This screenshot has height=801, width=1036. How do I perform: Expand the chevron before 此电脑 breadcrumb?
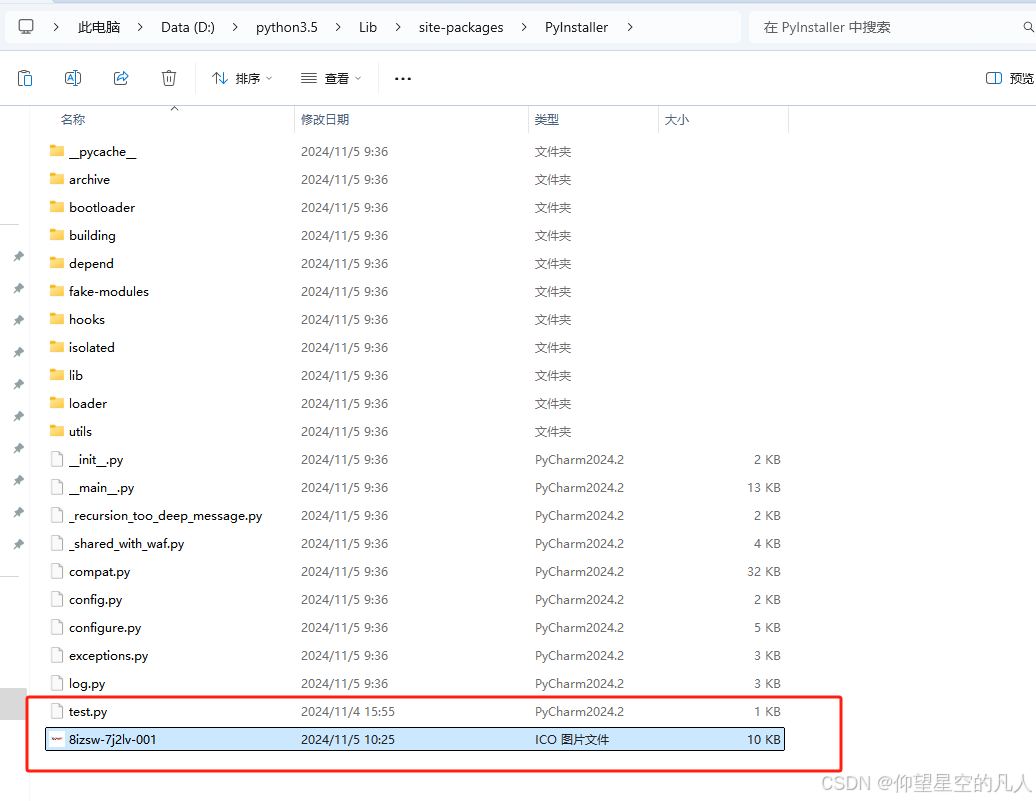(56, 27)
